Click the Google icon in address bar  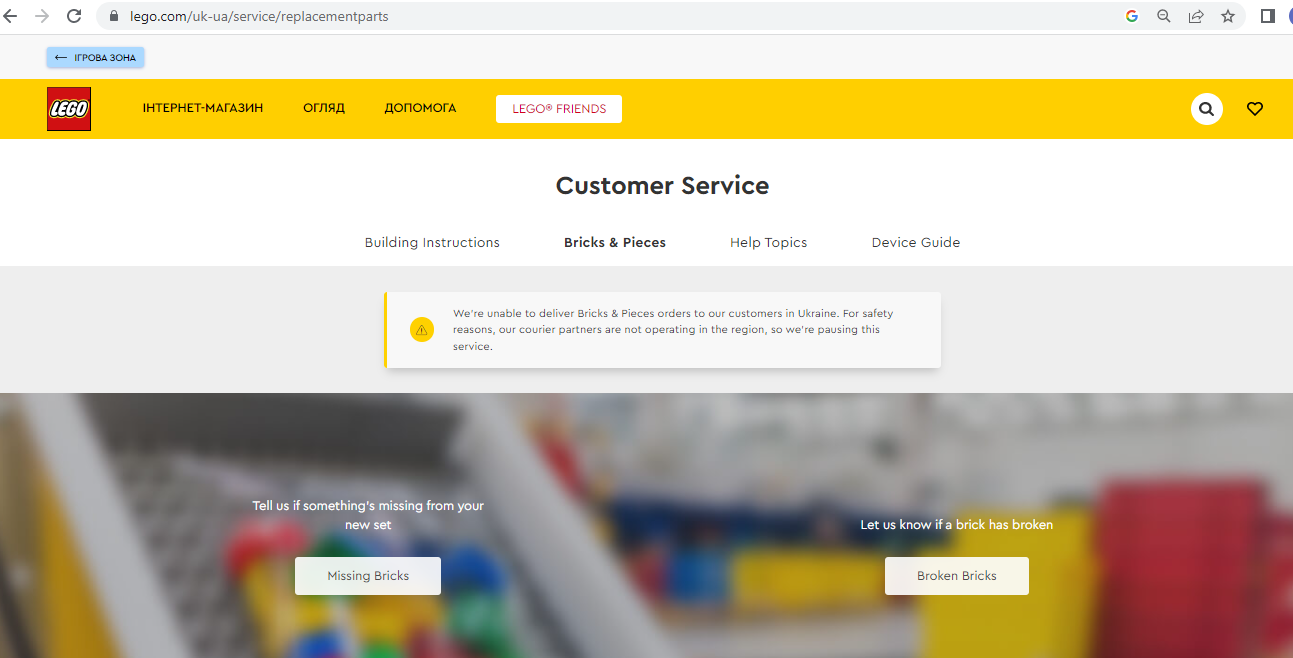coord(1132,16)
